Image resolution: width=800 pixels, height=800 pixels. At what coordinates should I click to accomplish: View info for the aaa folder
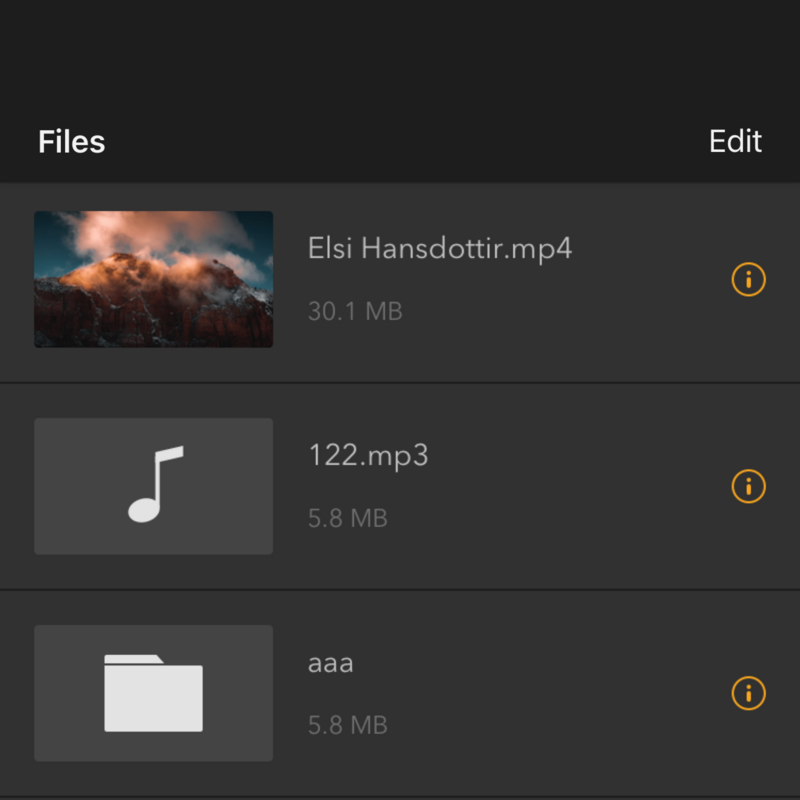pyautogui.click(x=748, y=693)
